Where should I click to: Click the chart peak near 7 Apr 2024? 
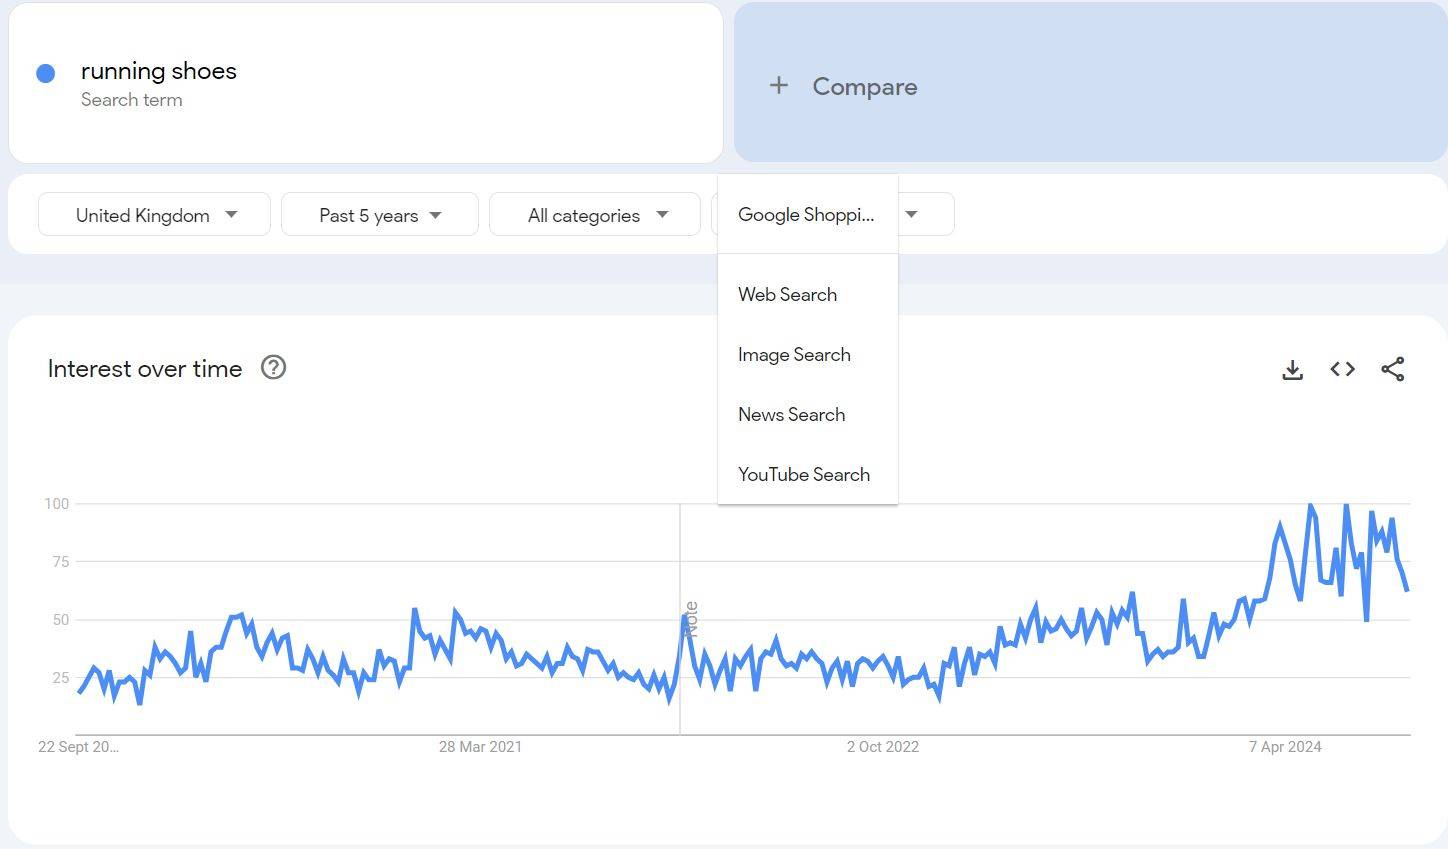click(1310, 505)
